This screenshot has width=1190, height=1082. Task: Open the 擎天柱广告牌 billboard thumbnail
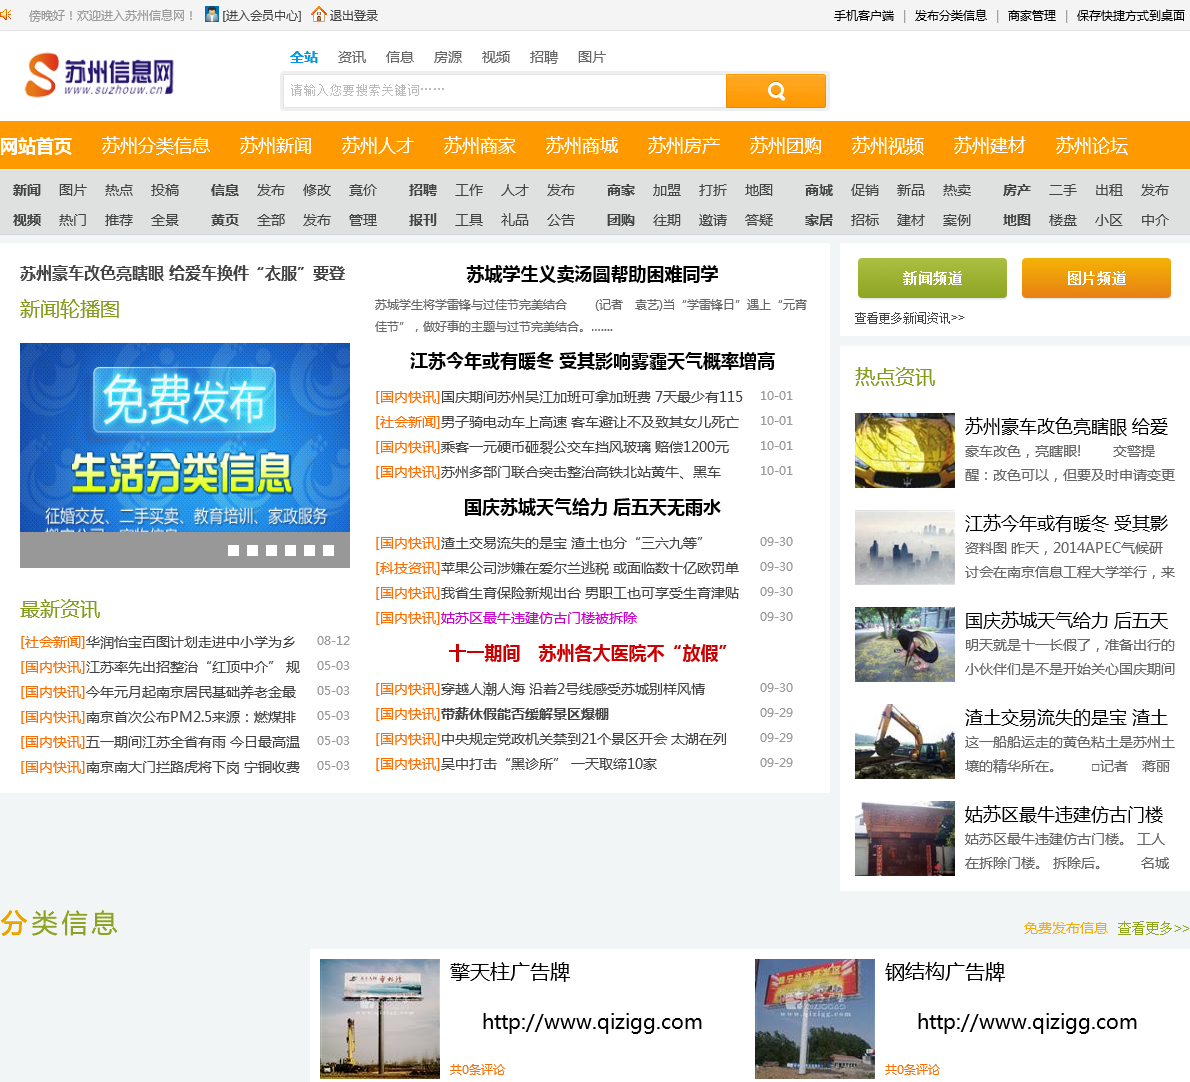pos(379,1018)
